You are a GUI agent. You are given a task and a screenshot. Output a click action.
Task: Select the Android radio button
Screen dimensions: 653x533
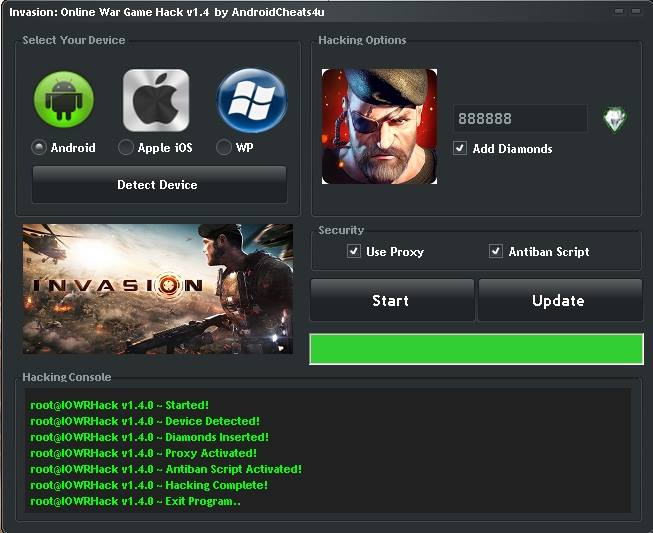[39, 147]
